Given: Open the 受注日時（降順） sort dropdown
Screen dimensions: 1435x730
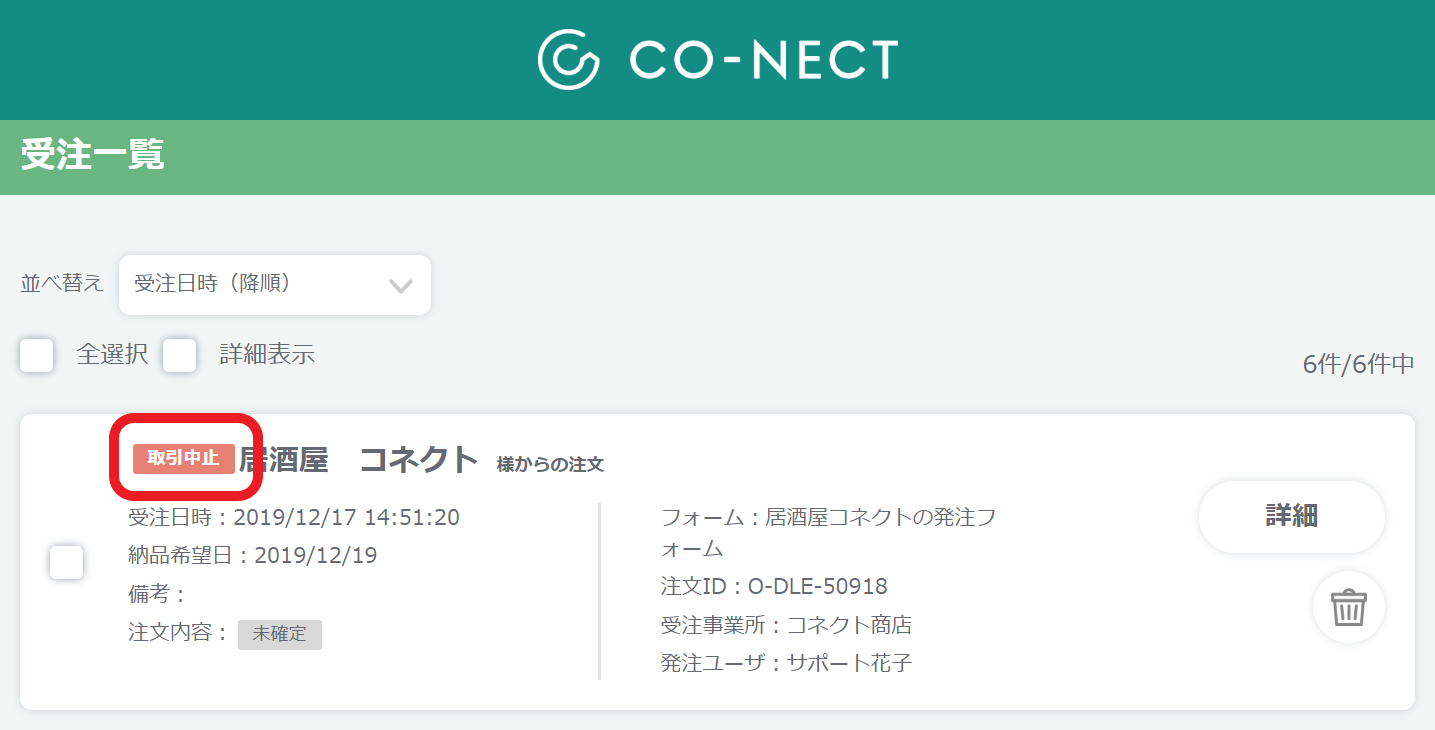Looking at the screenshot, I should coord(275,285).
